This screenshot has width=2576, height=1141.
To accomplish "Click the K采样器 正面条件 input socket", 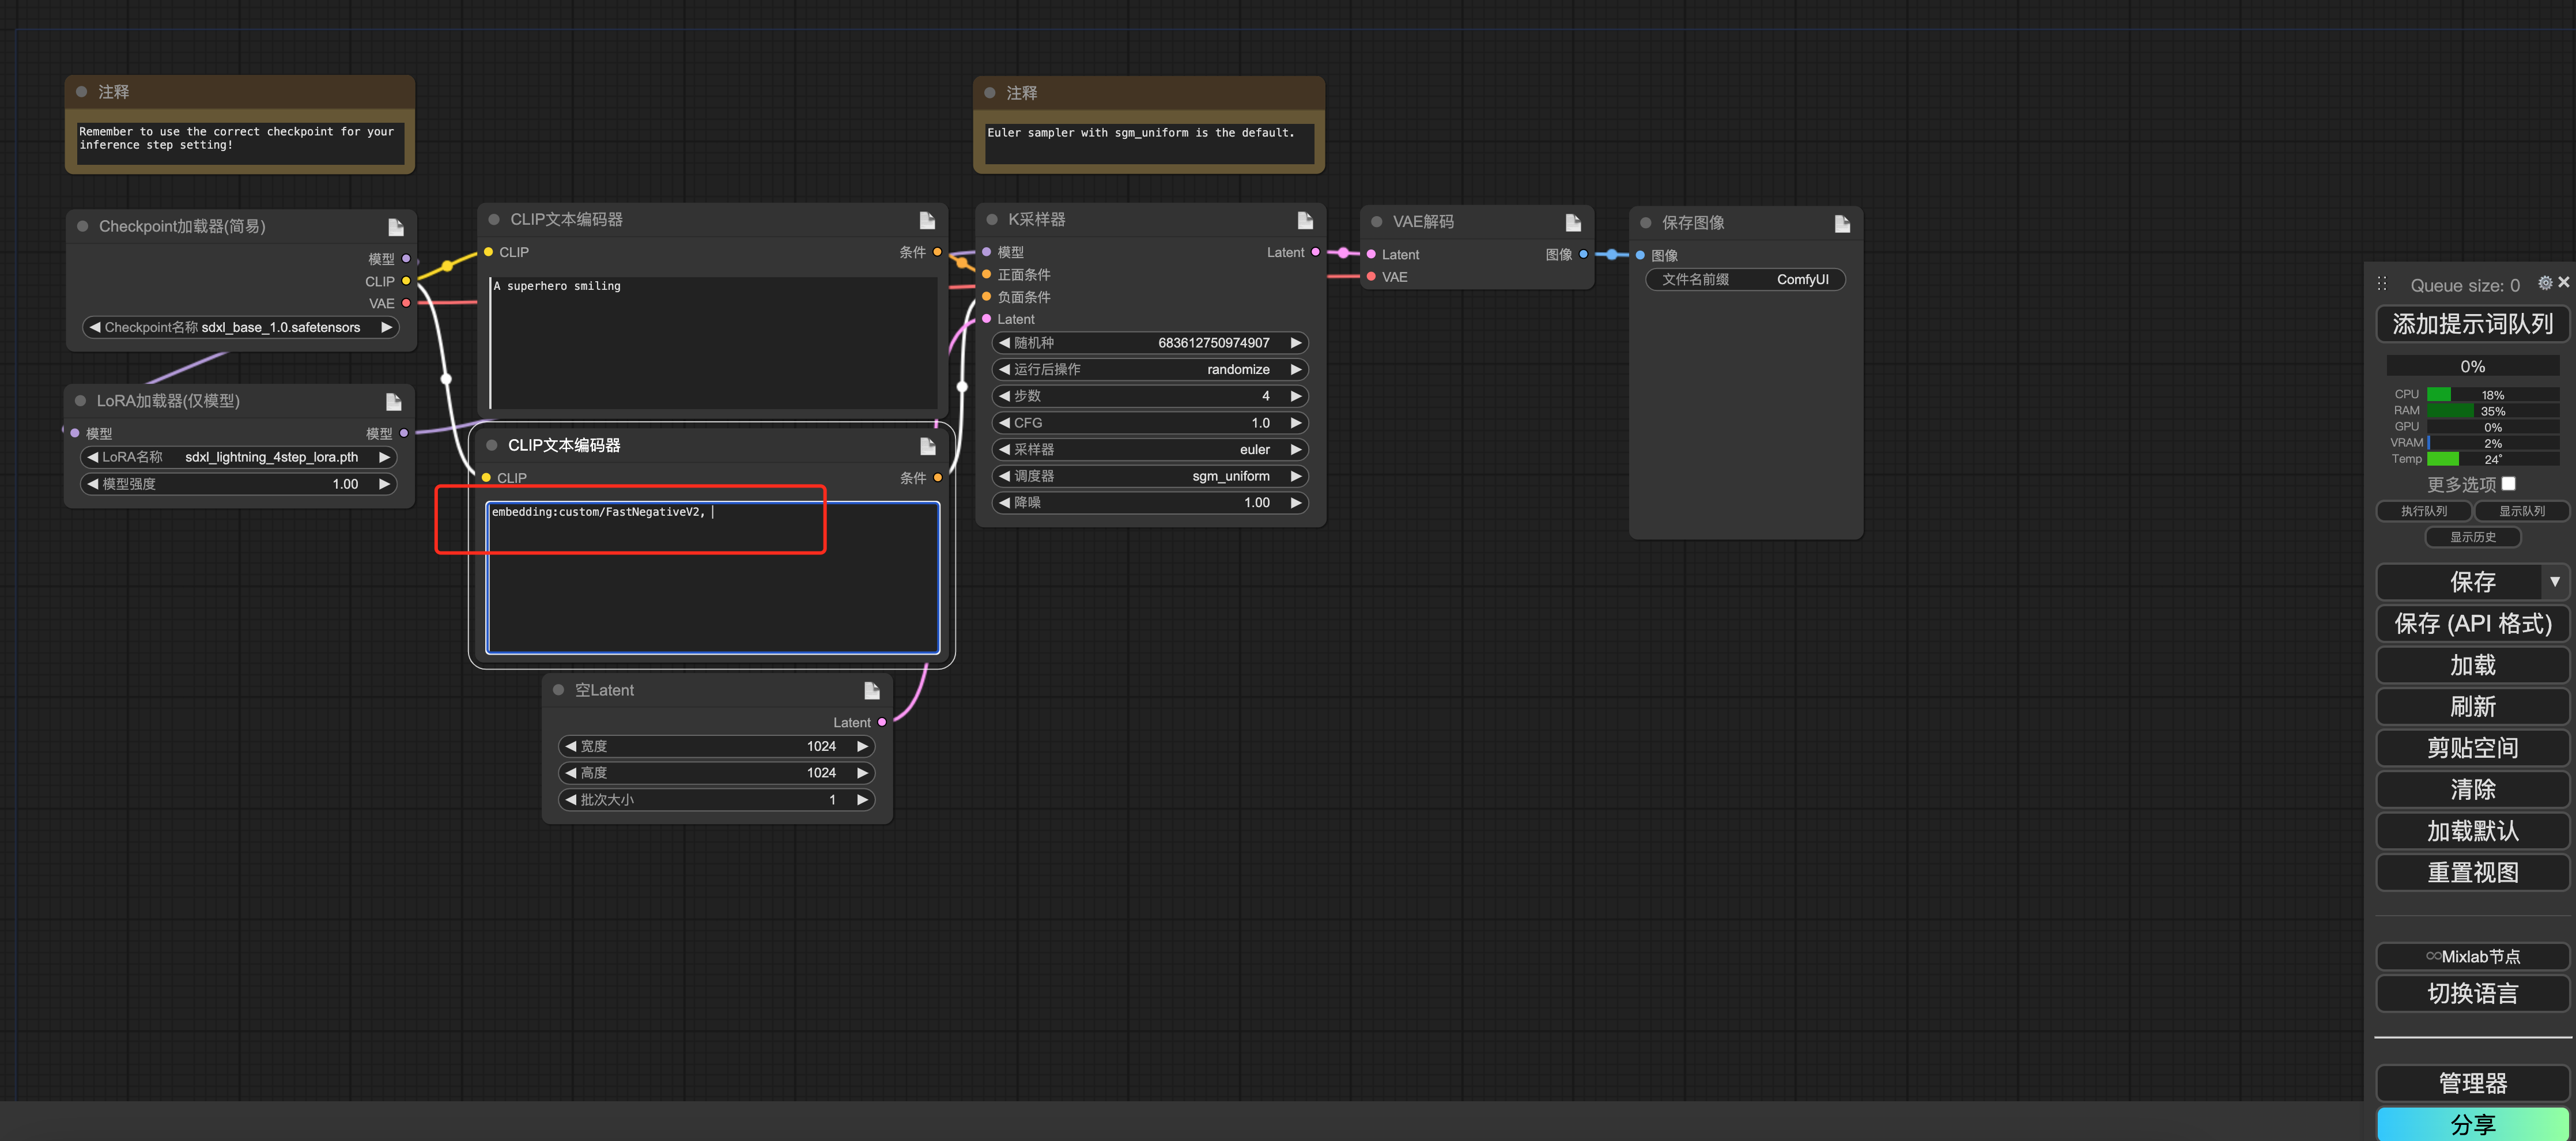I will click(x=987, y=275).
